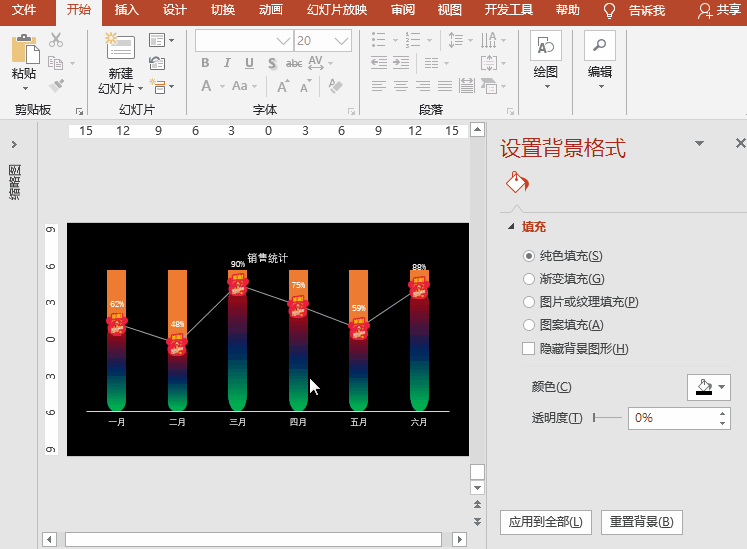Open the Help (帮助) tab
This screenshot has width=747, height=549.
[x=567, y=10]
